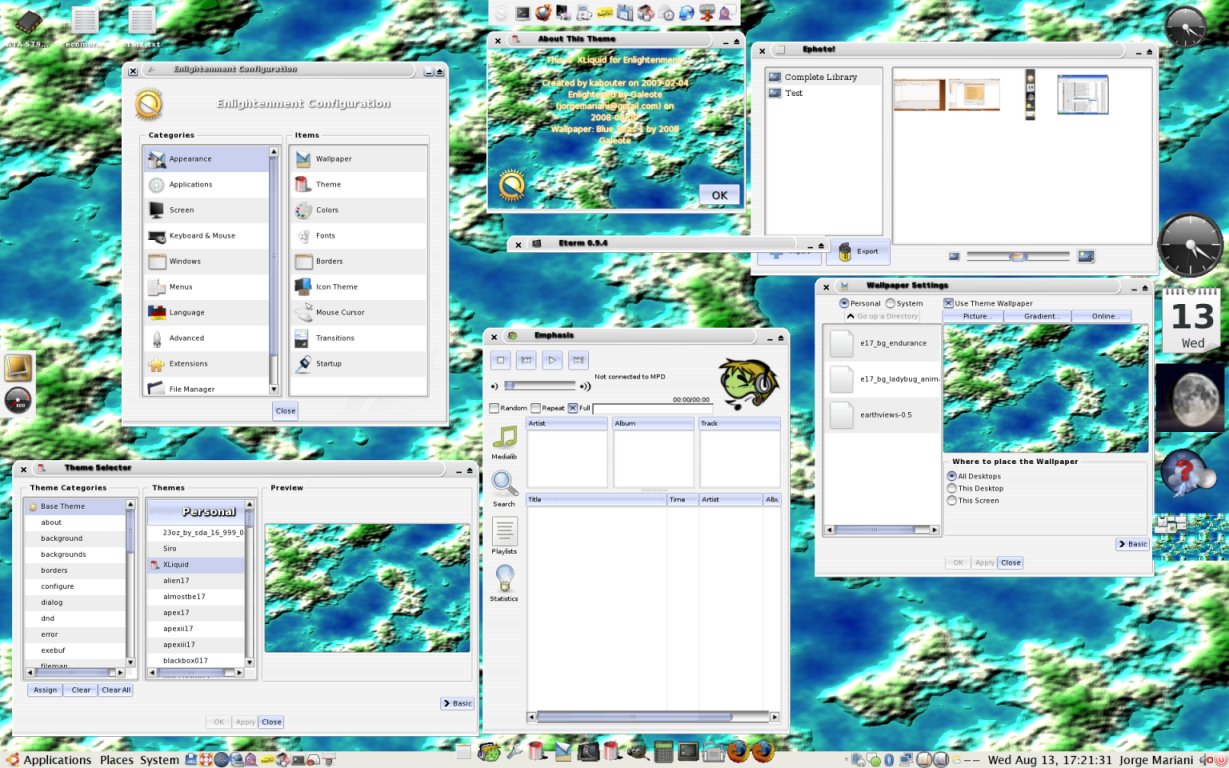The image size is (1229, 768).
Task: Open the calculator icon in bottom dock
Action: (663, 751)
